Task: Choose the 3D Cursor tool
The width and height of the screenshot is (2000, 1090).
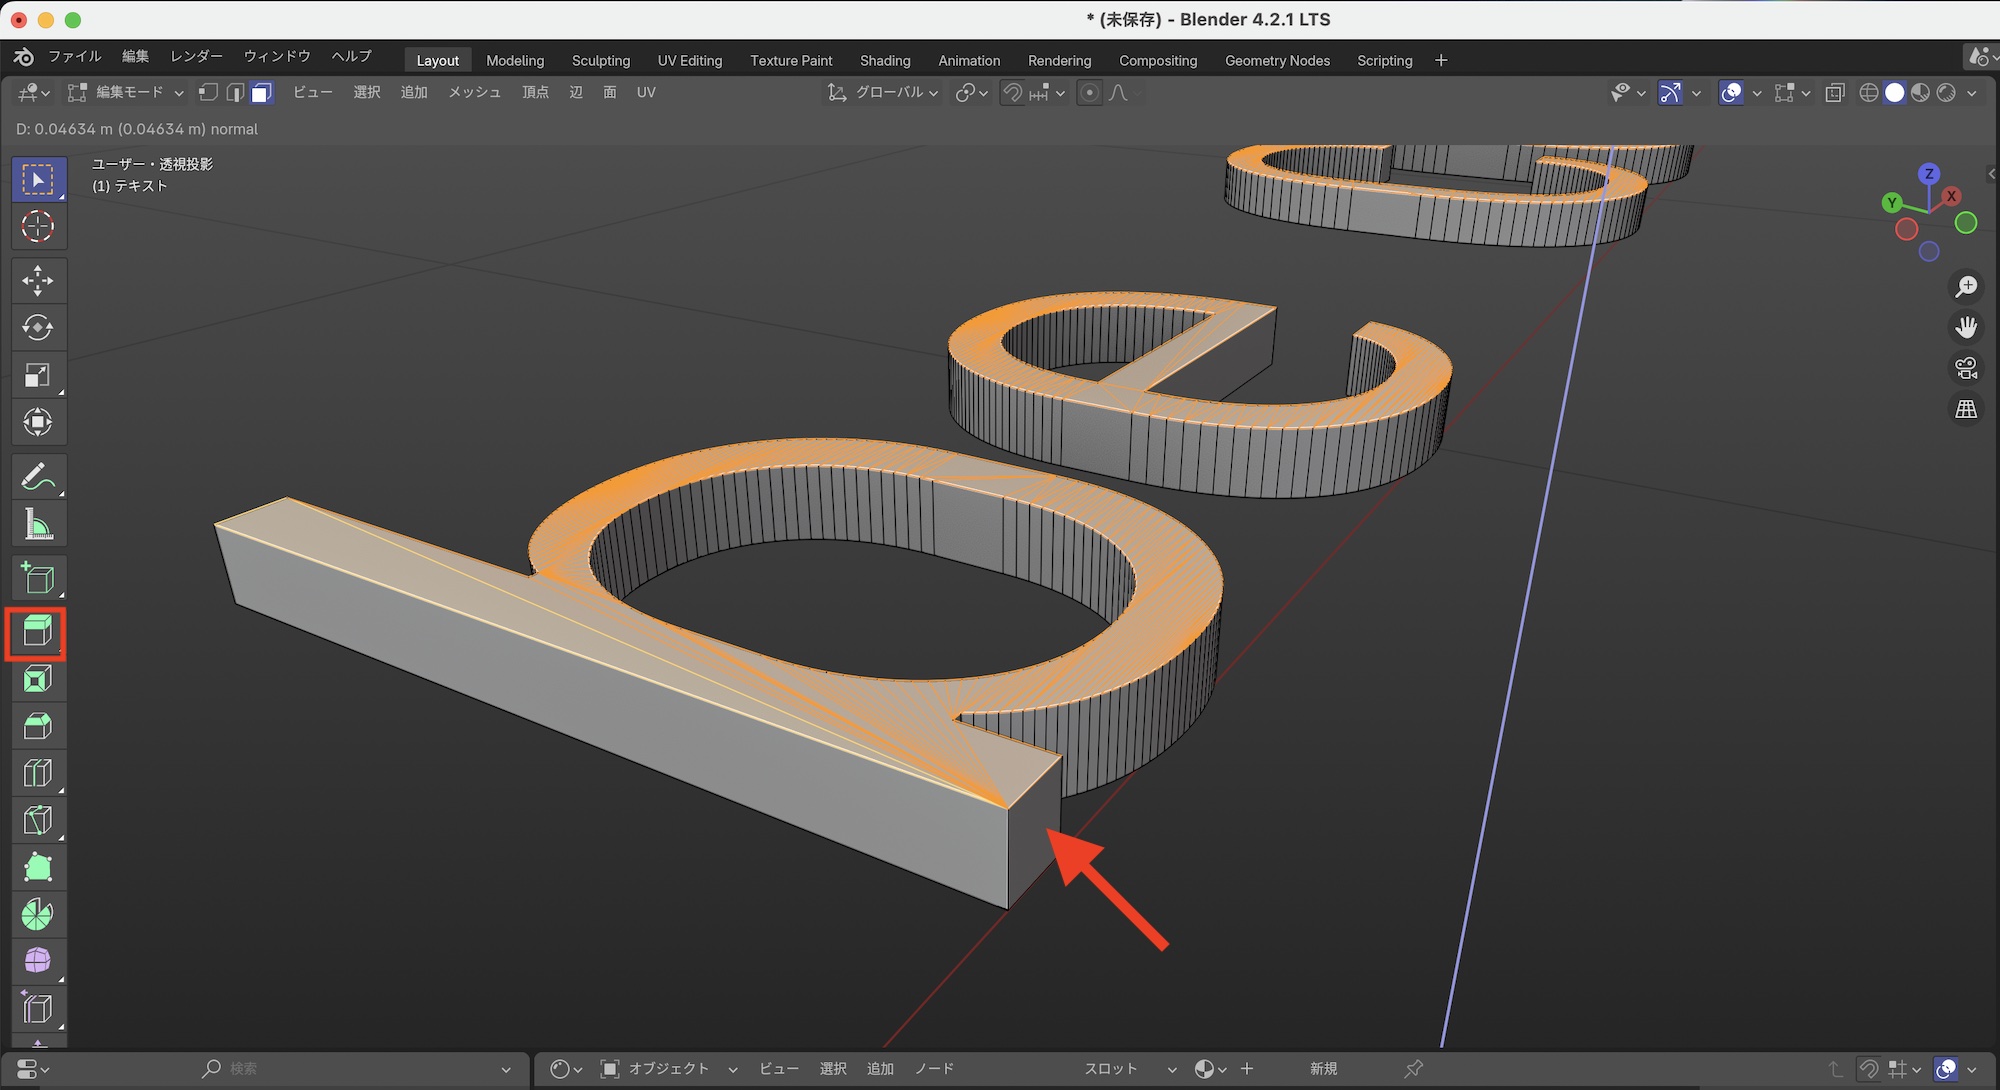Action: [37, 227]
